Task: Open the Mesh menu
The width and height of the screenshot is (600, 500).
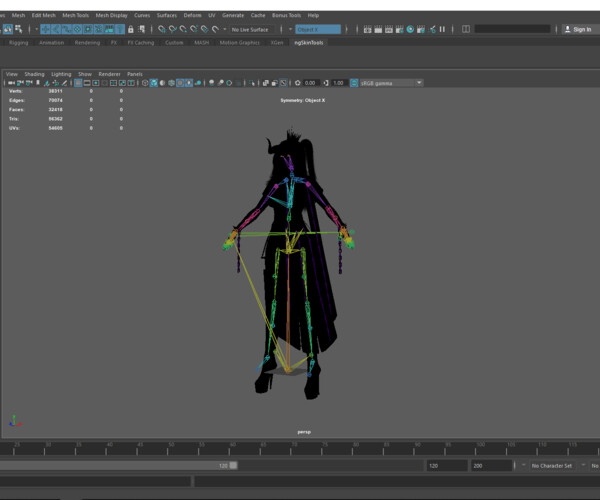Action: (18, 15)
